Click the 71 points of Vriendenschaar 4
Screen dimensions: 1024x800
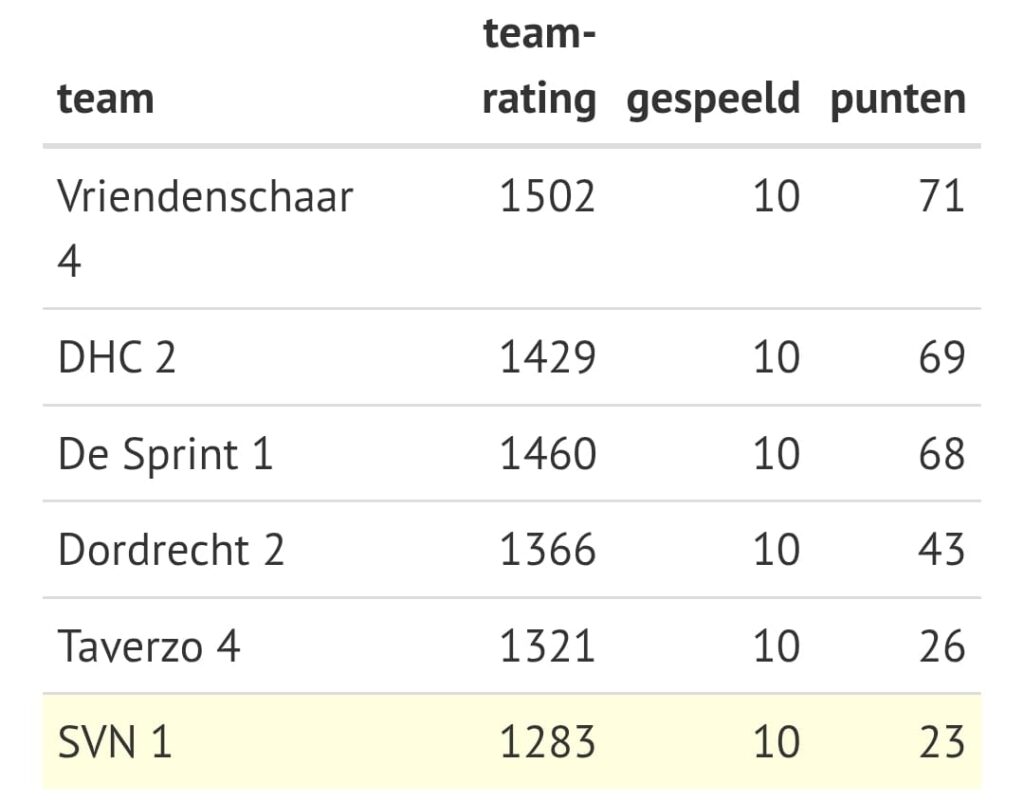click(x=941, y=196)
